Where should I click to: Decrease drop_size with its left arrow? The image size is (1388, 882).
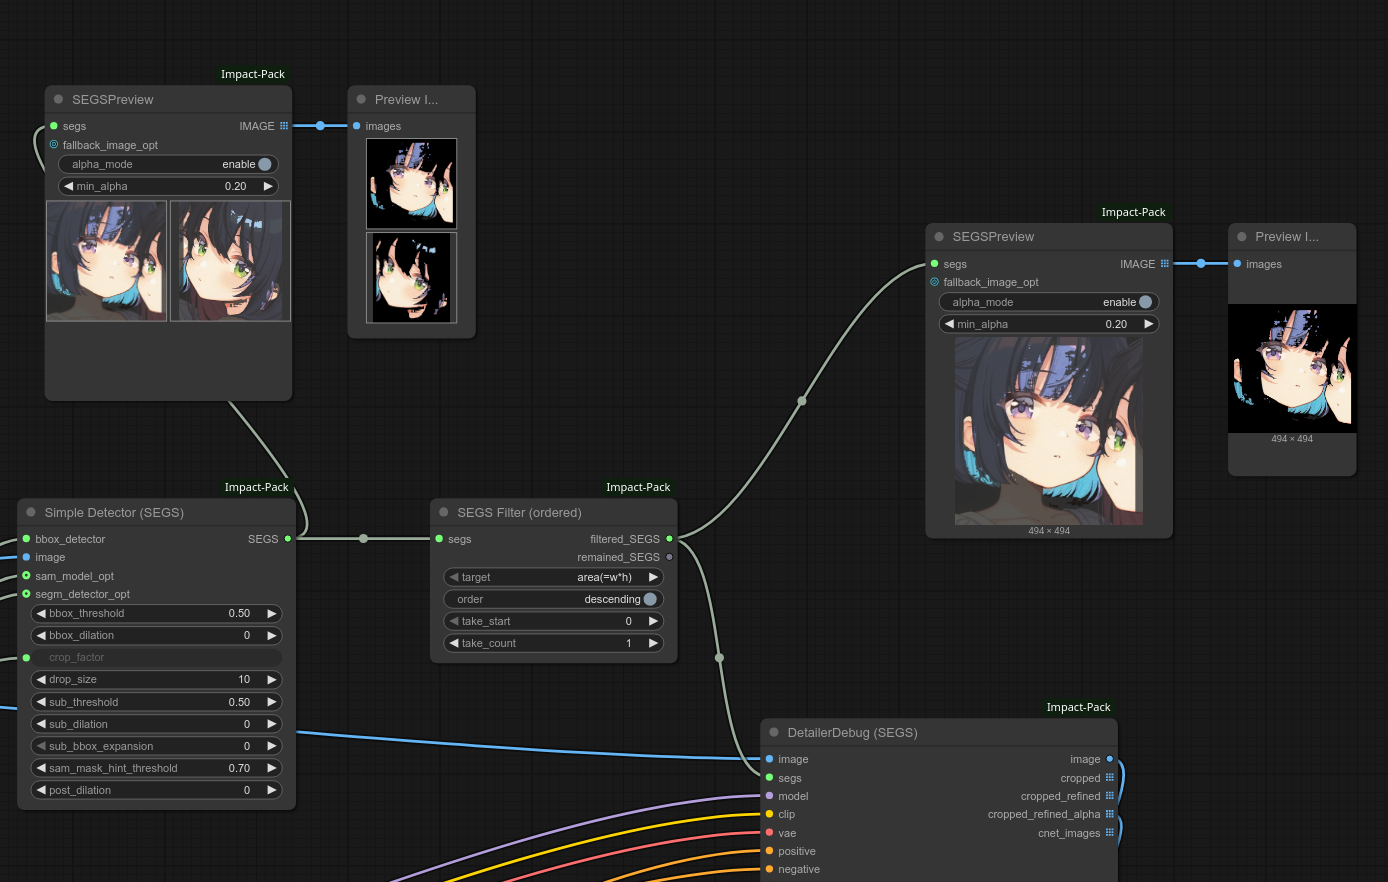(41, 679)
